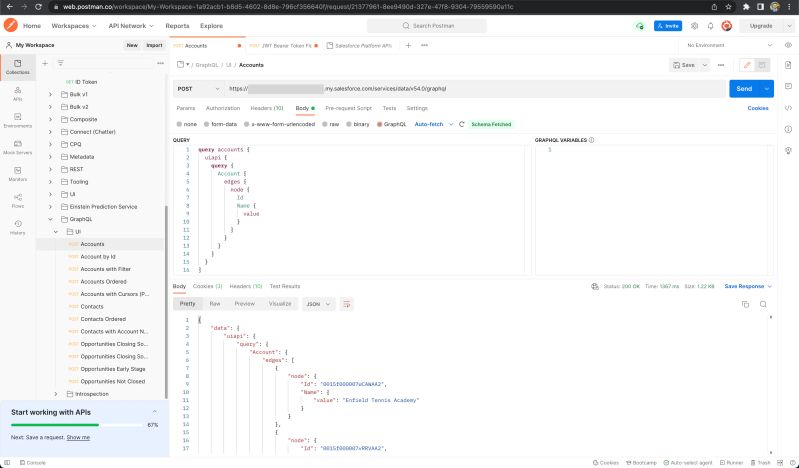799x468 pixels.
Task: Open the notifications bell icon
Action: click(x=710, y=26)
